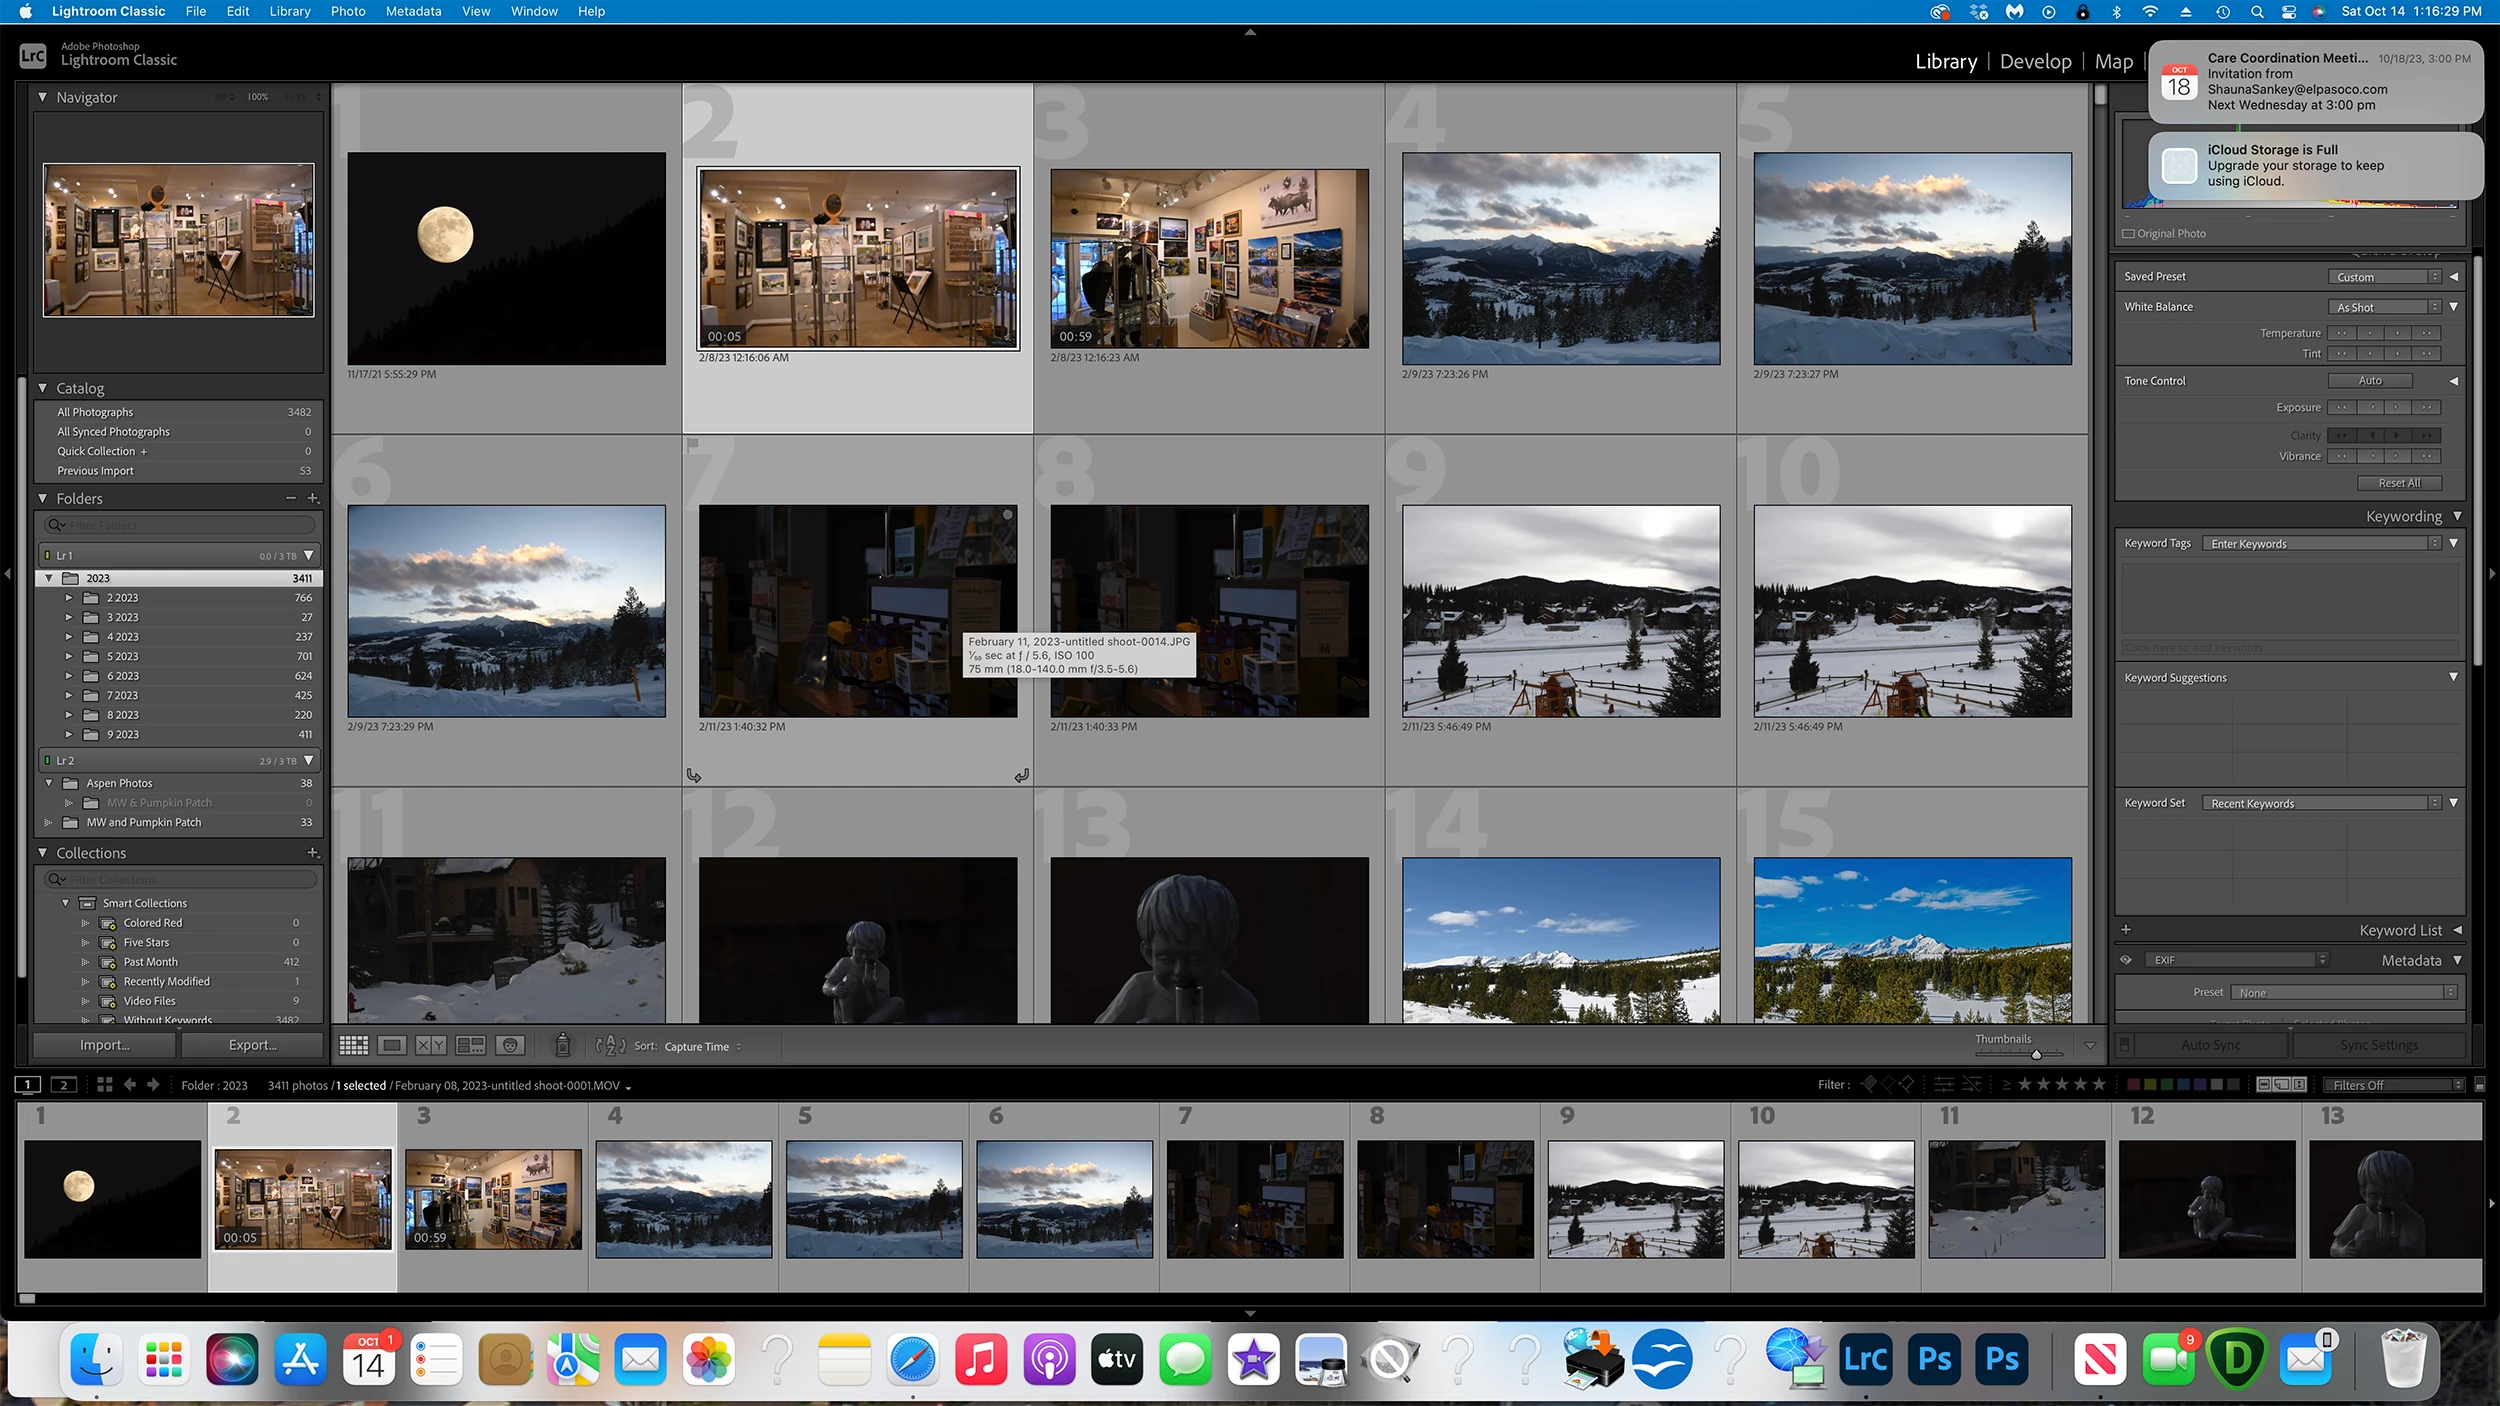The height and width of the screenshot is (1406, 2500).
Task: Toggle the red color label filter
Action: coord(2134,1085)
